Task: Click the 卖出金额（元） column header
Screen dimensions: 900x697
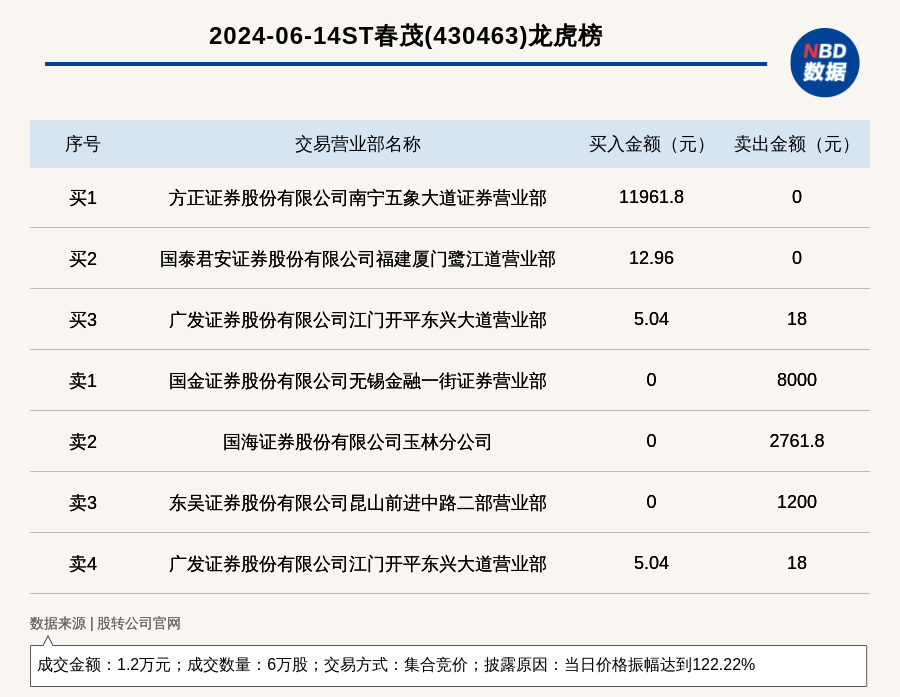Action: click(x=796, y=144)
